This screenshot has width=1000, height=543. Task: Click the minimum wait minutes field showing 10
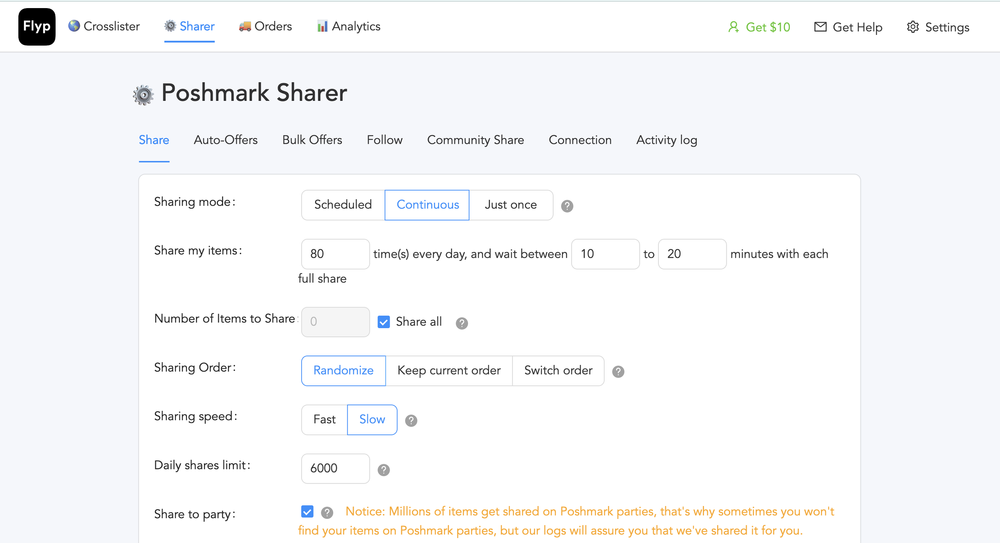pos(605,254)
